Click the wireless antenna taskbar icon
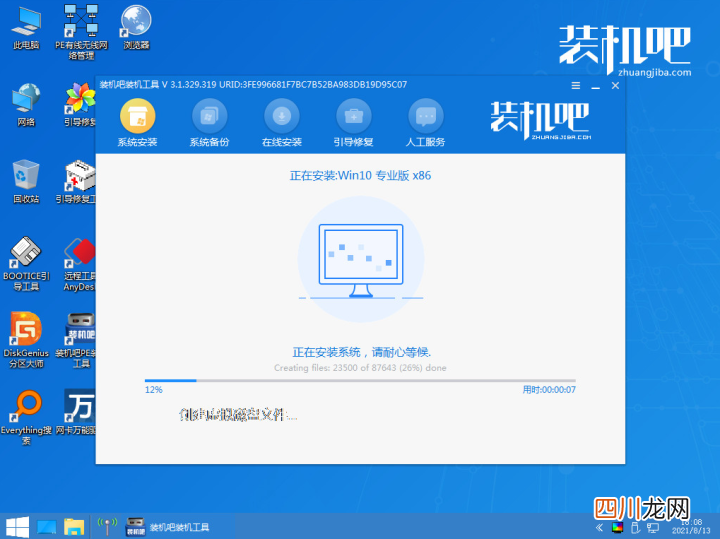The image size is (720, 539). (x=107, y=527)
